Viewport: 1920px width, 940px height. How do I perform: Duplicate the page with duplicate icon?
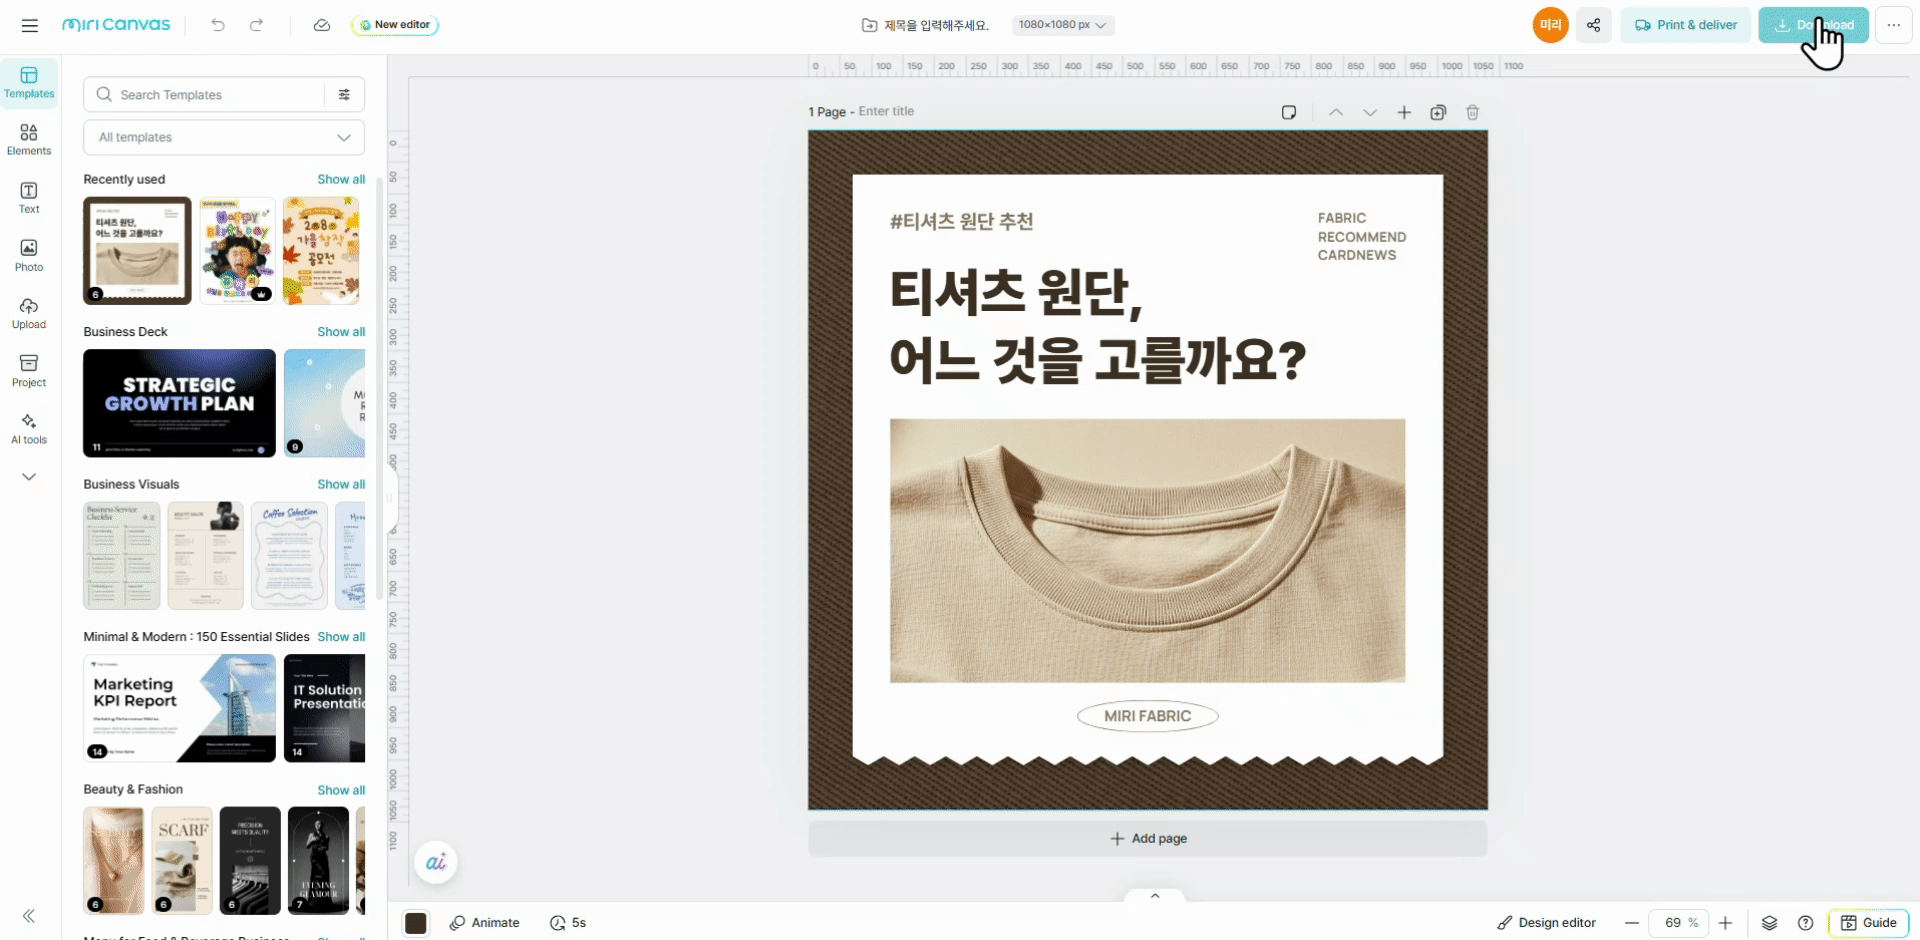coord(1438,112)
